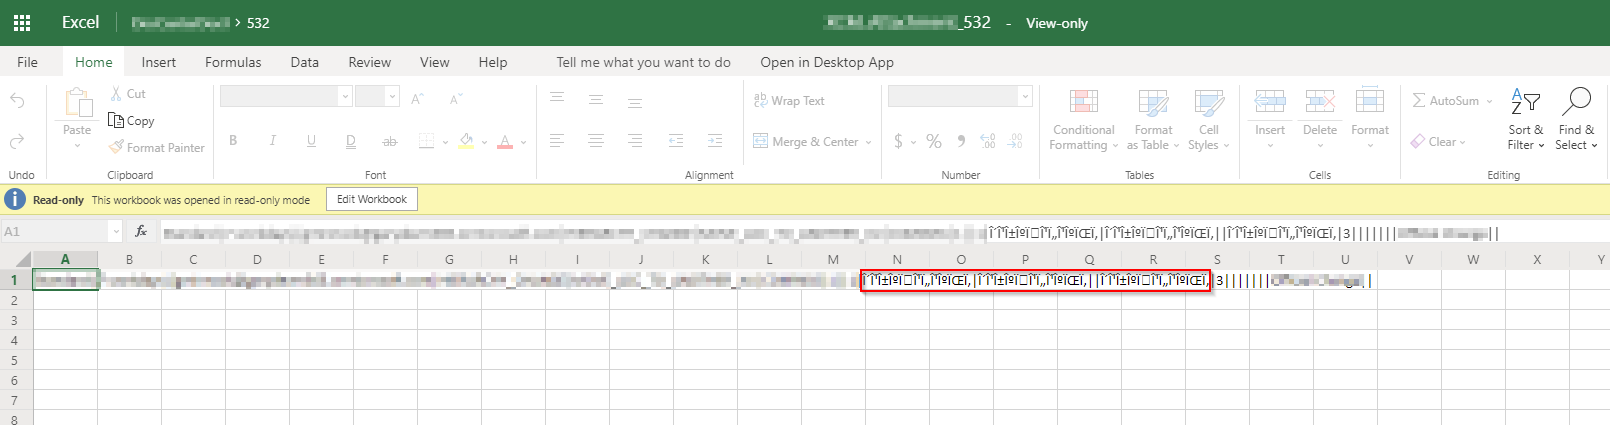Image resolution: width=1610 pixels, height=425 pixels.
Task: Click the Edit Workbook button
Action: pos(372,199)
